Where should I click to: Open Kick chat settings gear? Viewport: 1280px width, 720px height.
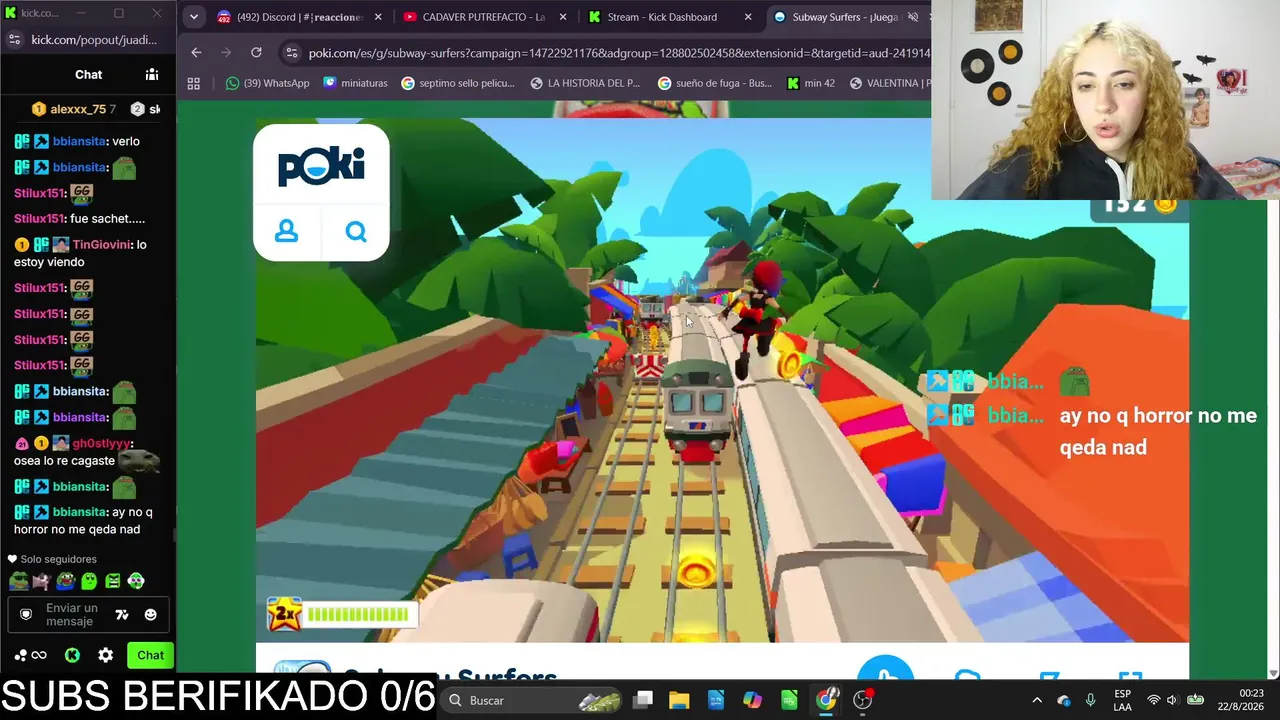pos(105,655)
